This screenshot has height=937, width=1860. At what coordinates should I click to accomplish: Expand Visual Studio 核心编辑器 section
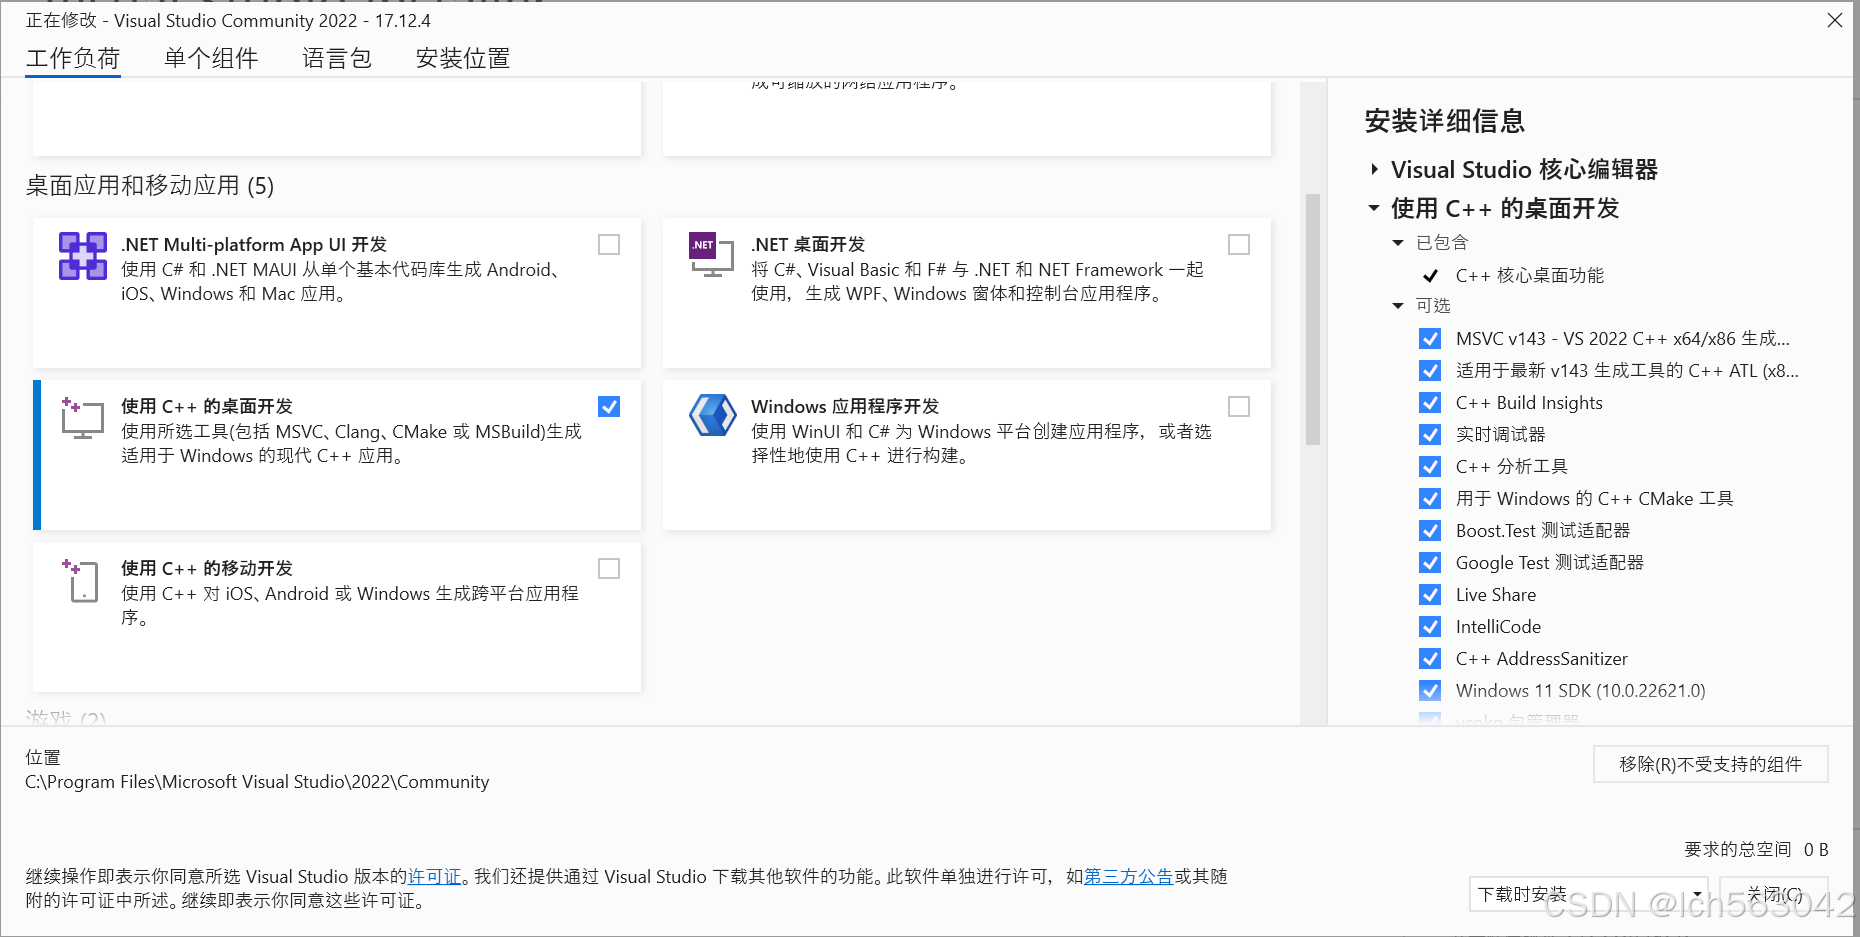pyautogui.click(x=1375, y=170)
